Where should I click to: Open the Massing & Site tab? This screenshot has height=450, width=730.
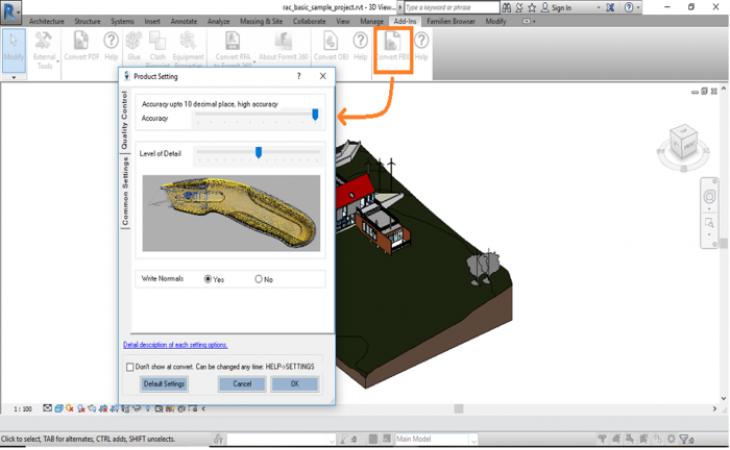pyautogui.click(x=261, y=21)
